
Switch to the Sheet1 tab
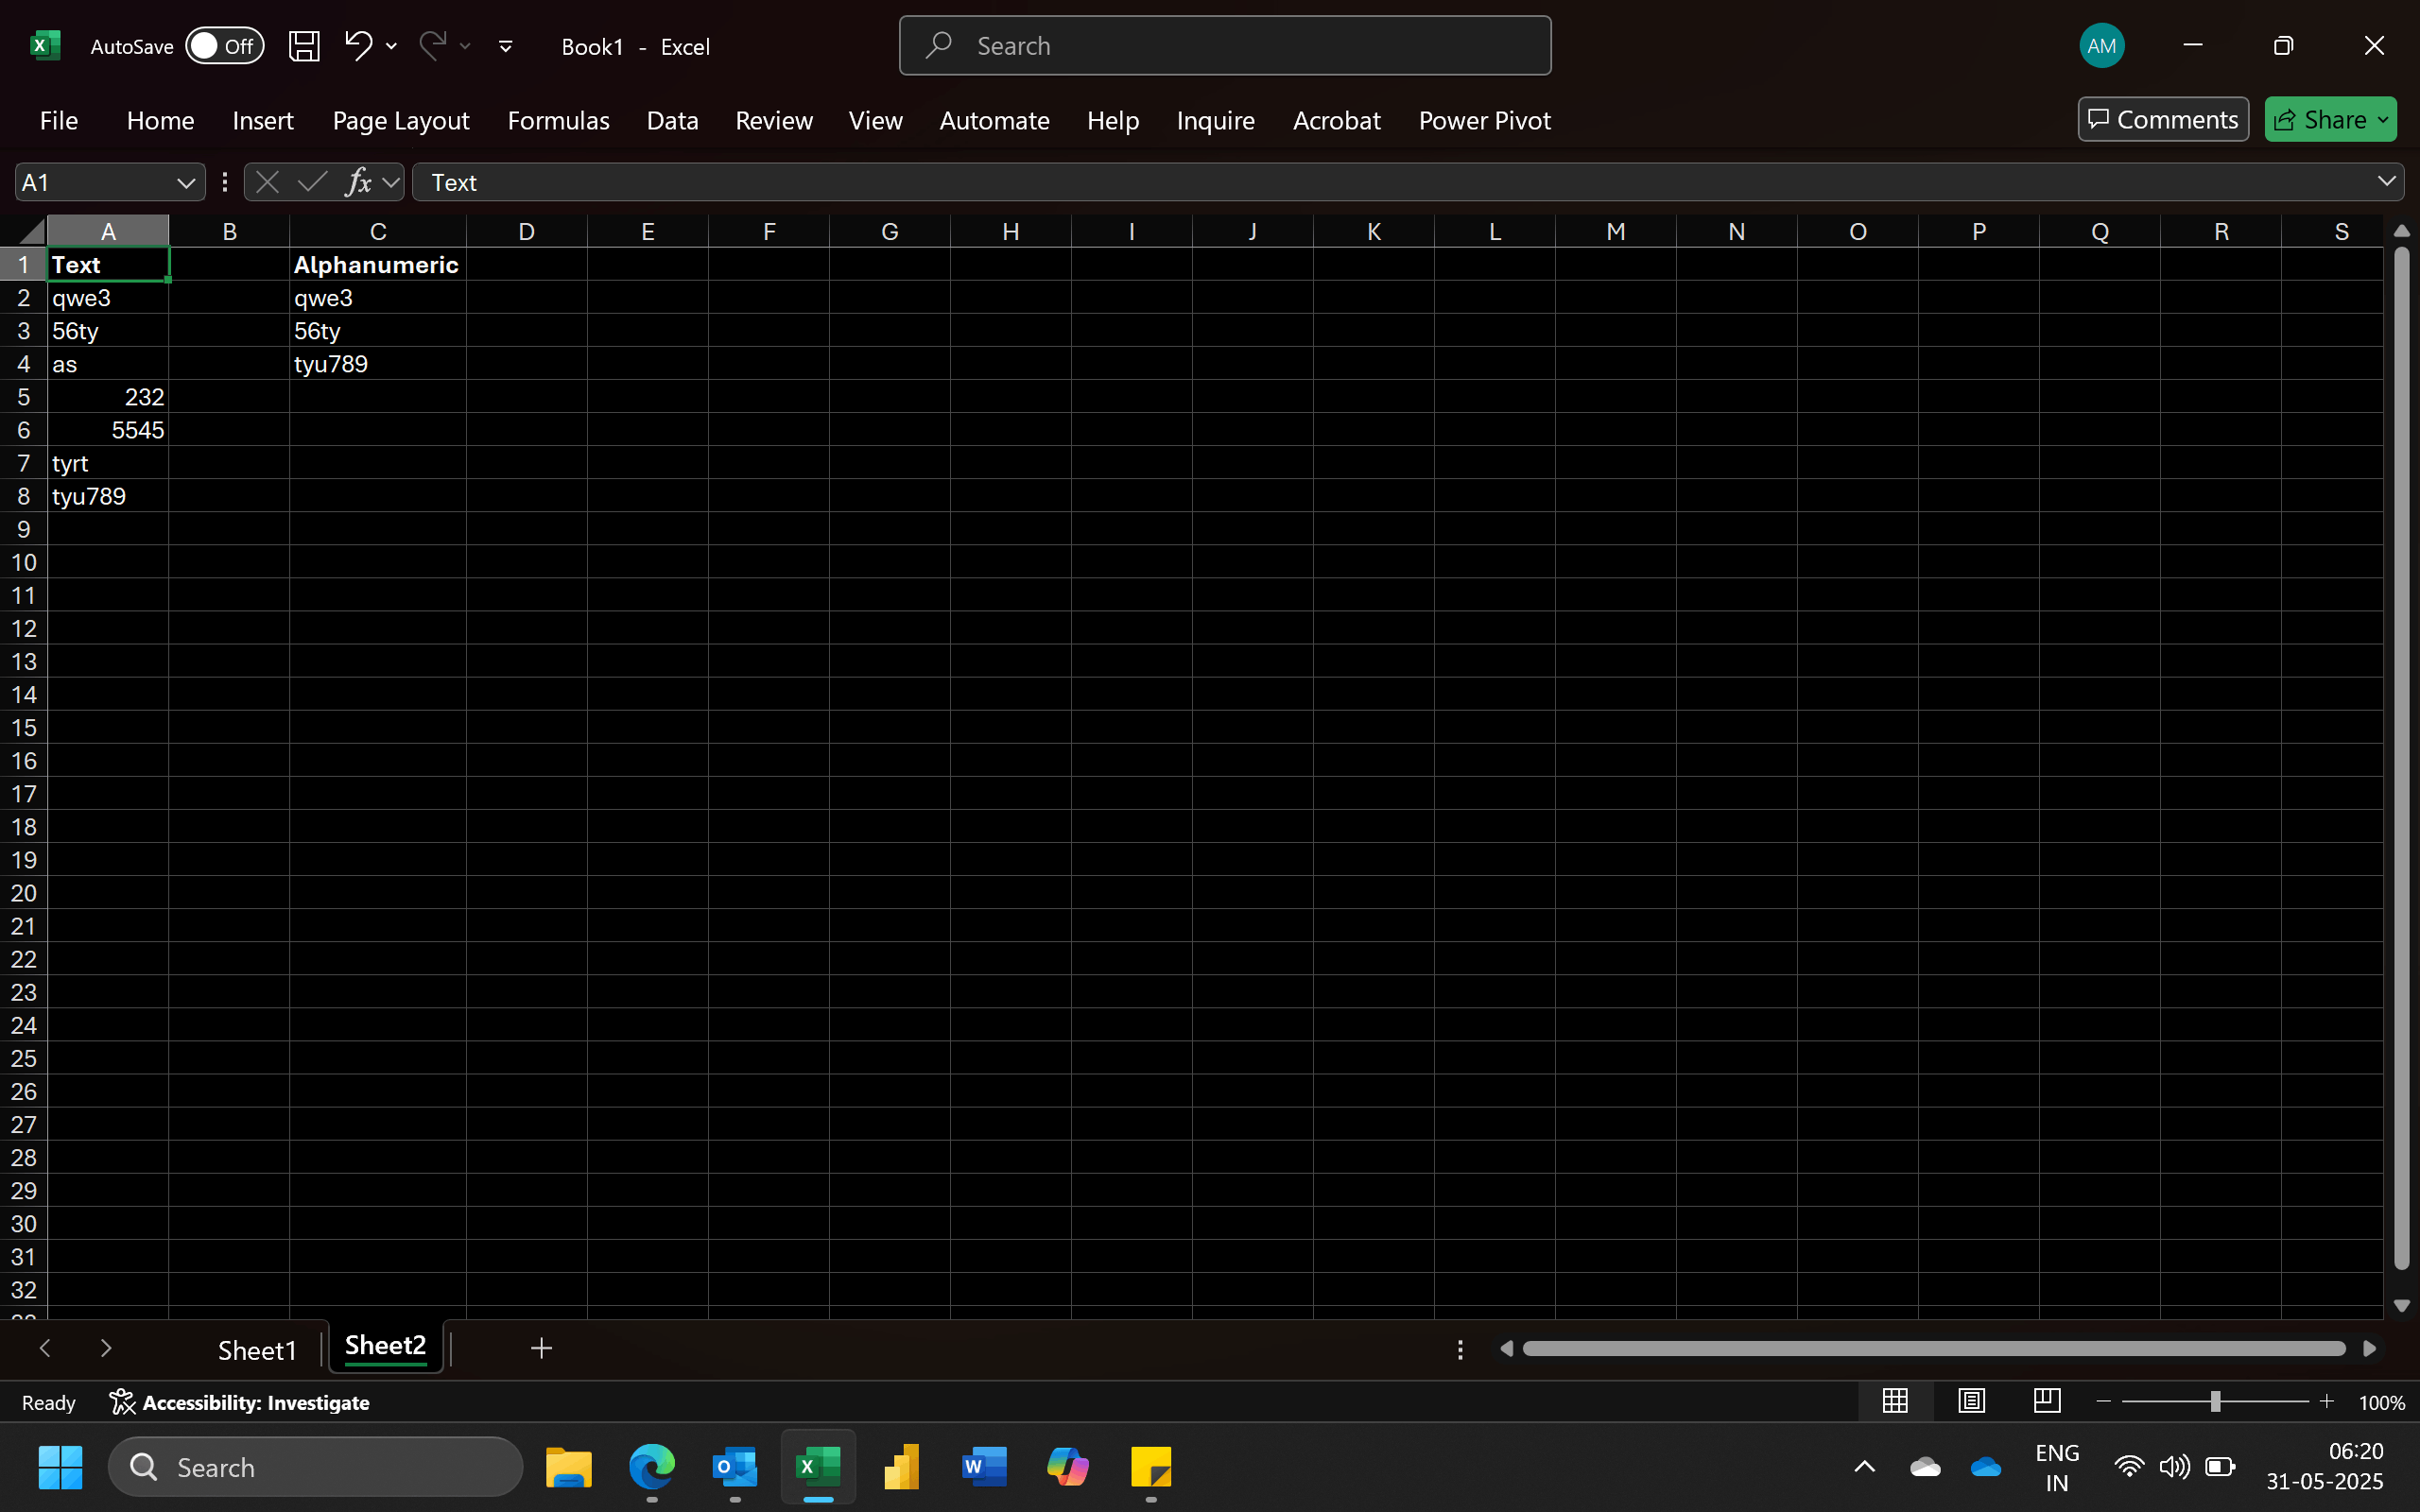[x=257, y=1348]
